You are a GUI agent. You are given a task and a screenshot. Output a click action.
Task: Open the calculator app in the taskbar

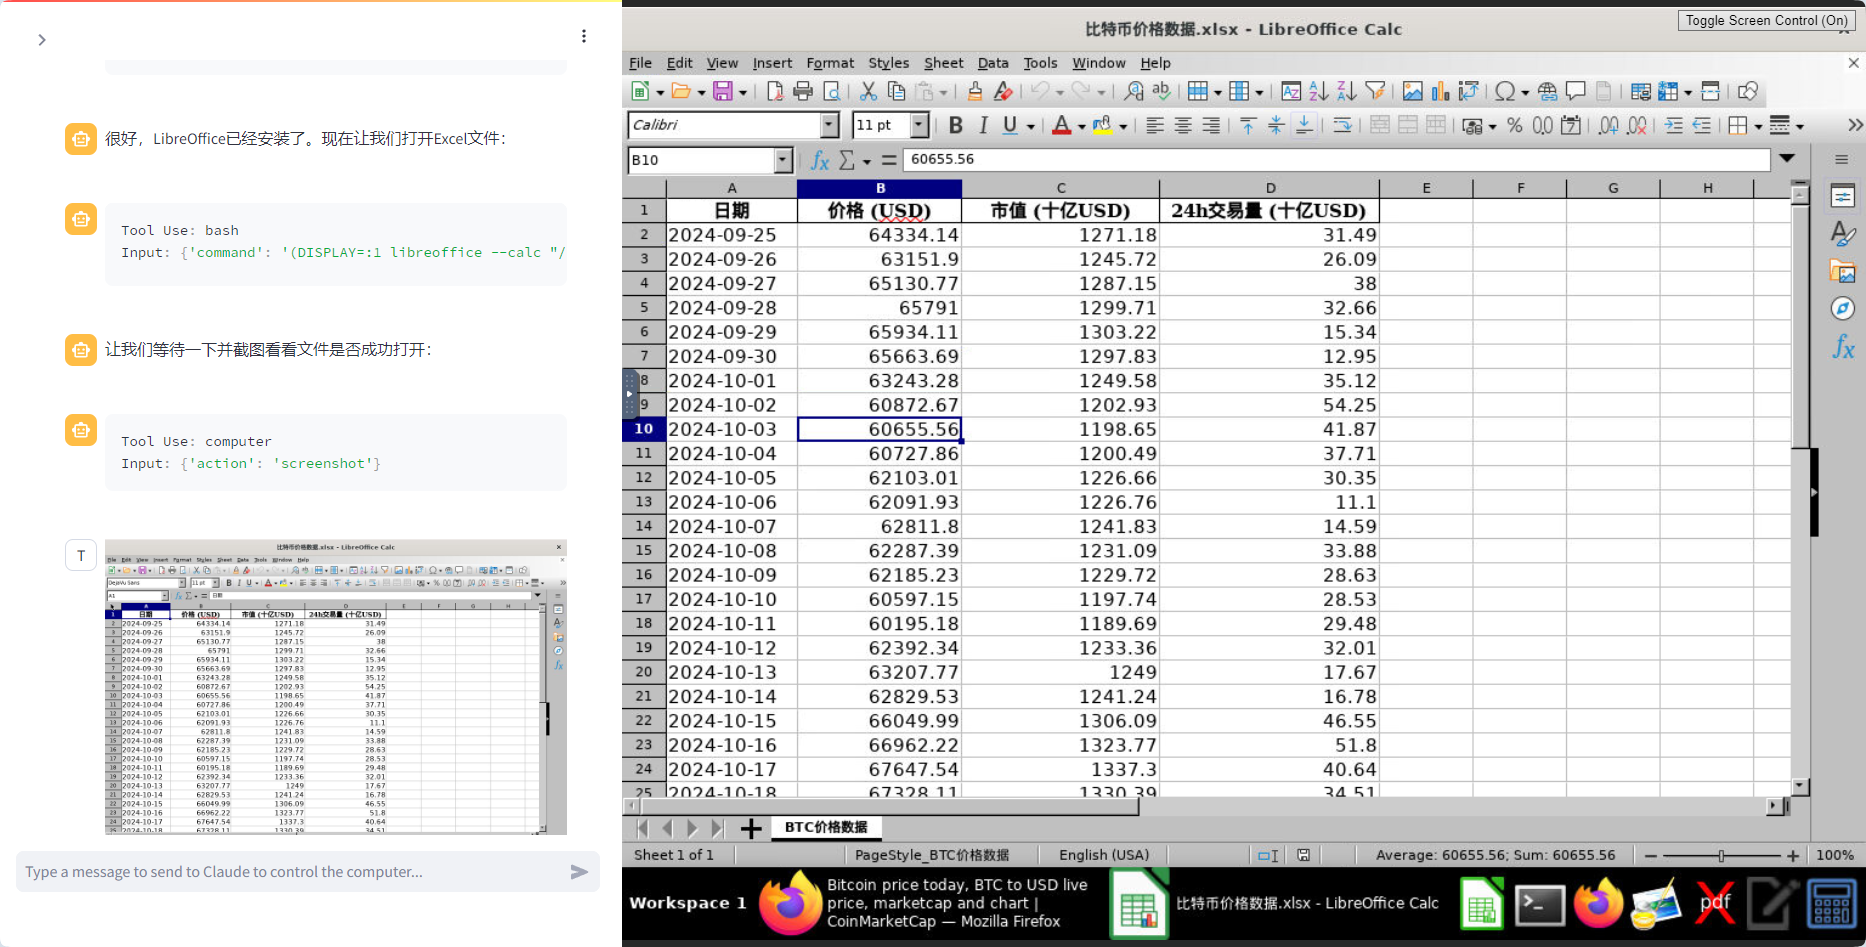point(1831,904)
